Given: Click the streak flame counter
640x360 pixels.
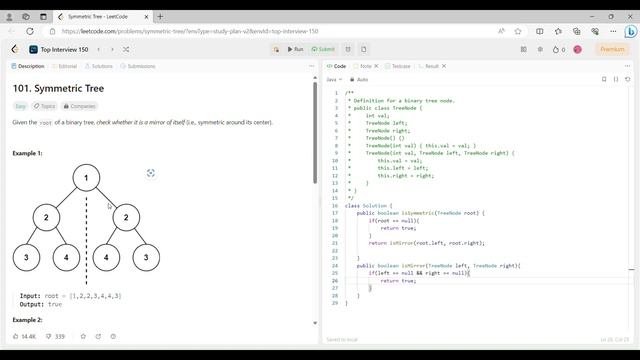Looking at the screenshot, I should (559, 49).
